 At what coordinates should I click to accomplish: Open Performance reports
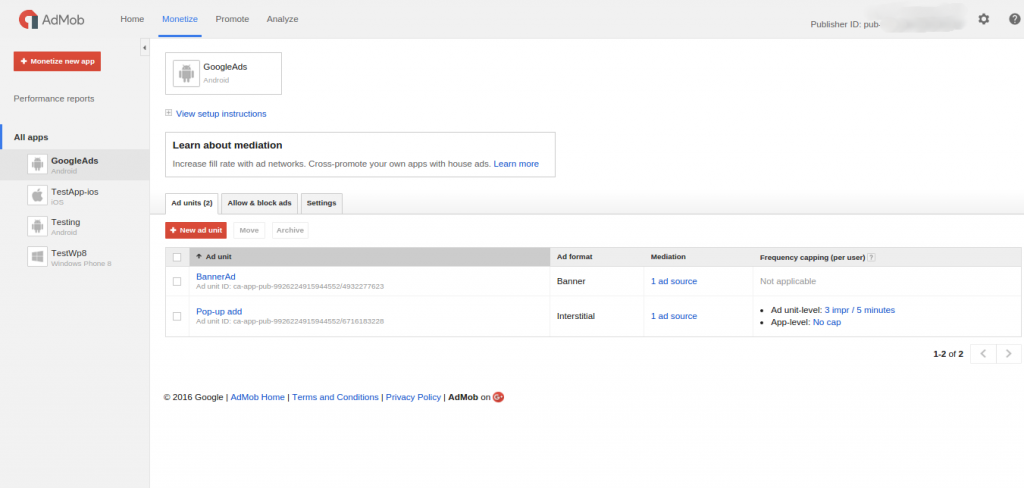(x=54, y=99)
